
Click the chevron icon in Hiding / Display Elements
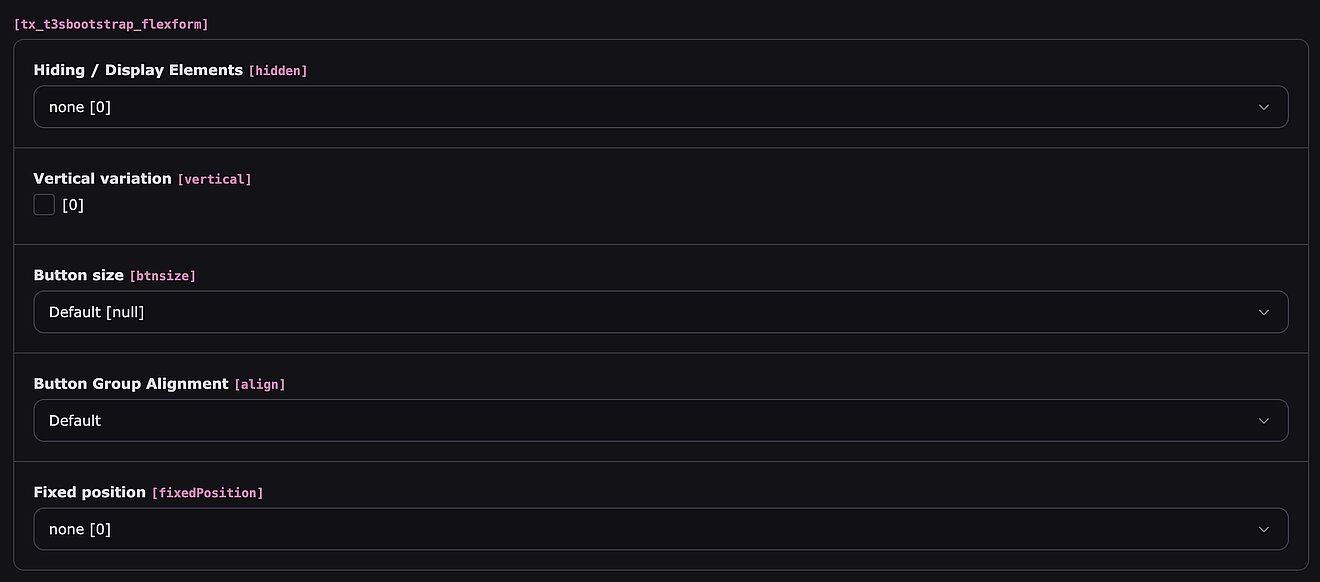pos(1263,107)
